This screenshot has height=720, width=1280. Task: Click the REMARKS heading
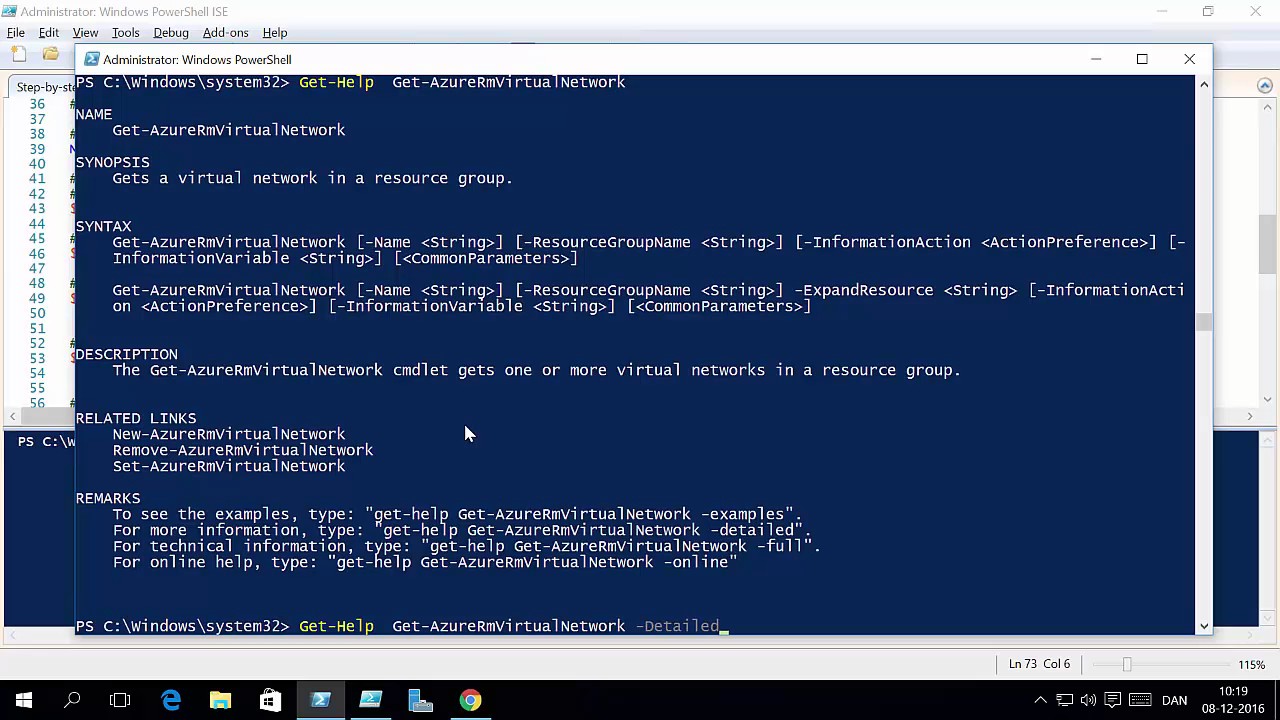(x=107, y=498)
